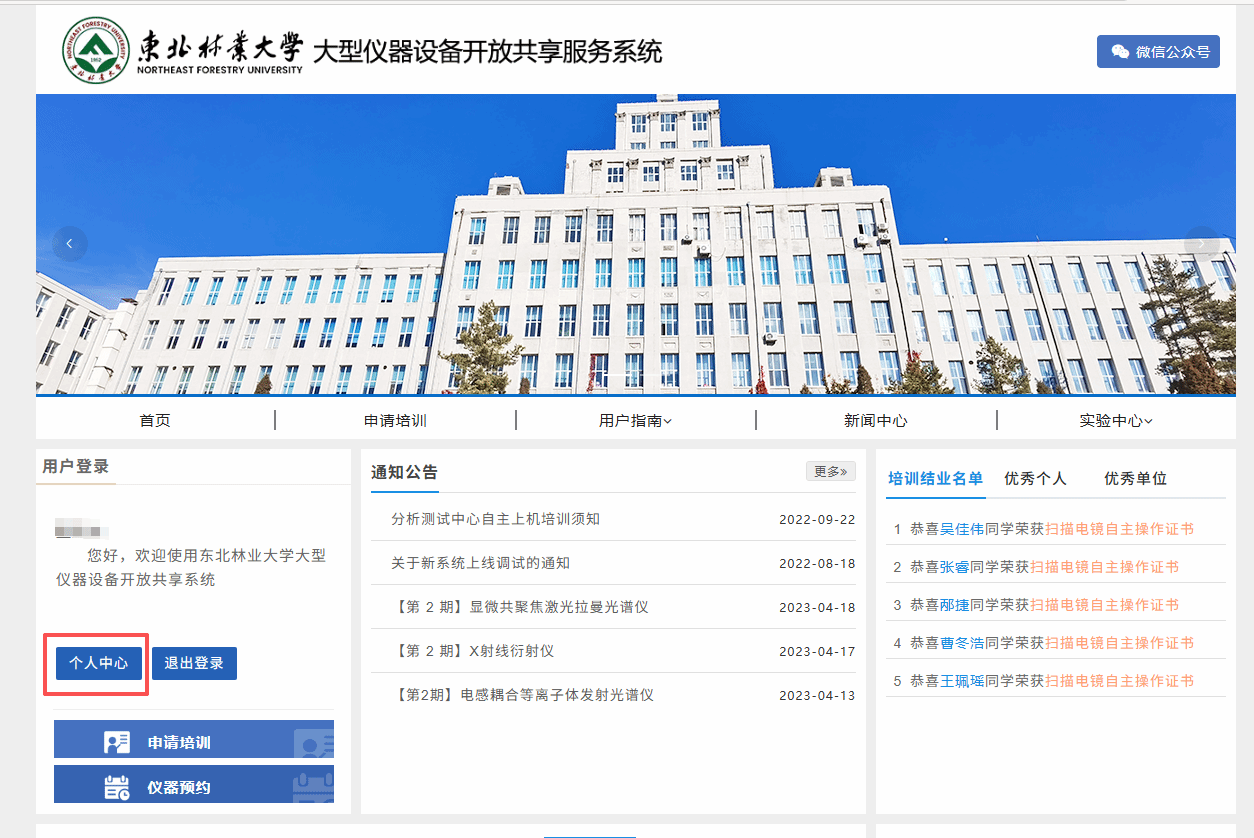Open 首页 in navigation bar

point(155,421)
